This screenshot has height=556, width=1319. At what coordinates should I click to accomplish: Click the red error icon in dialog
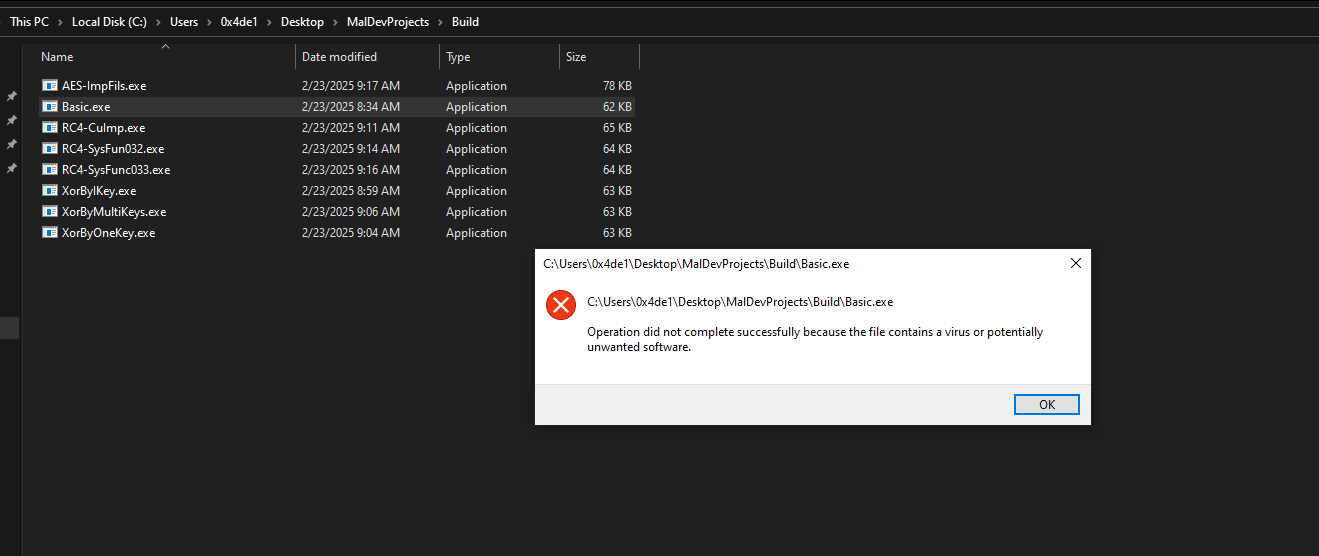tap(561, 305)
